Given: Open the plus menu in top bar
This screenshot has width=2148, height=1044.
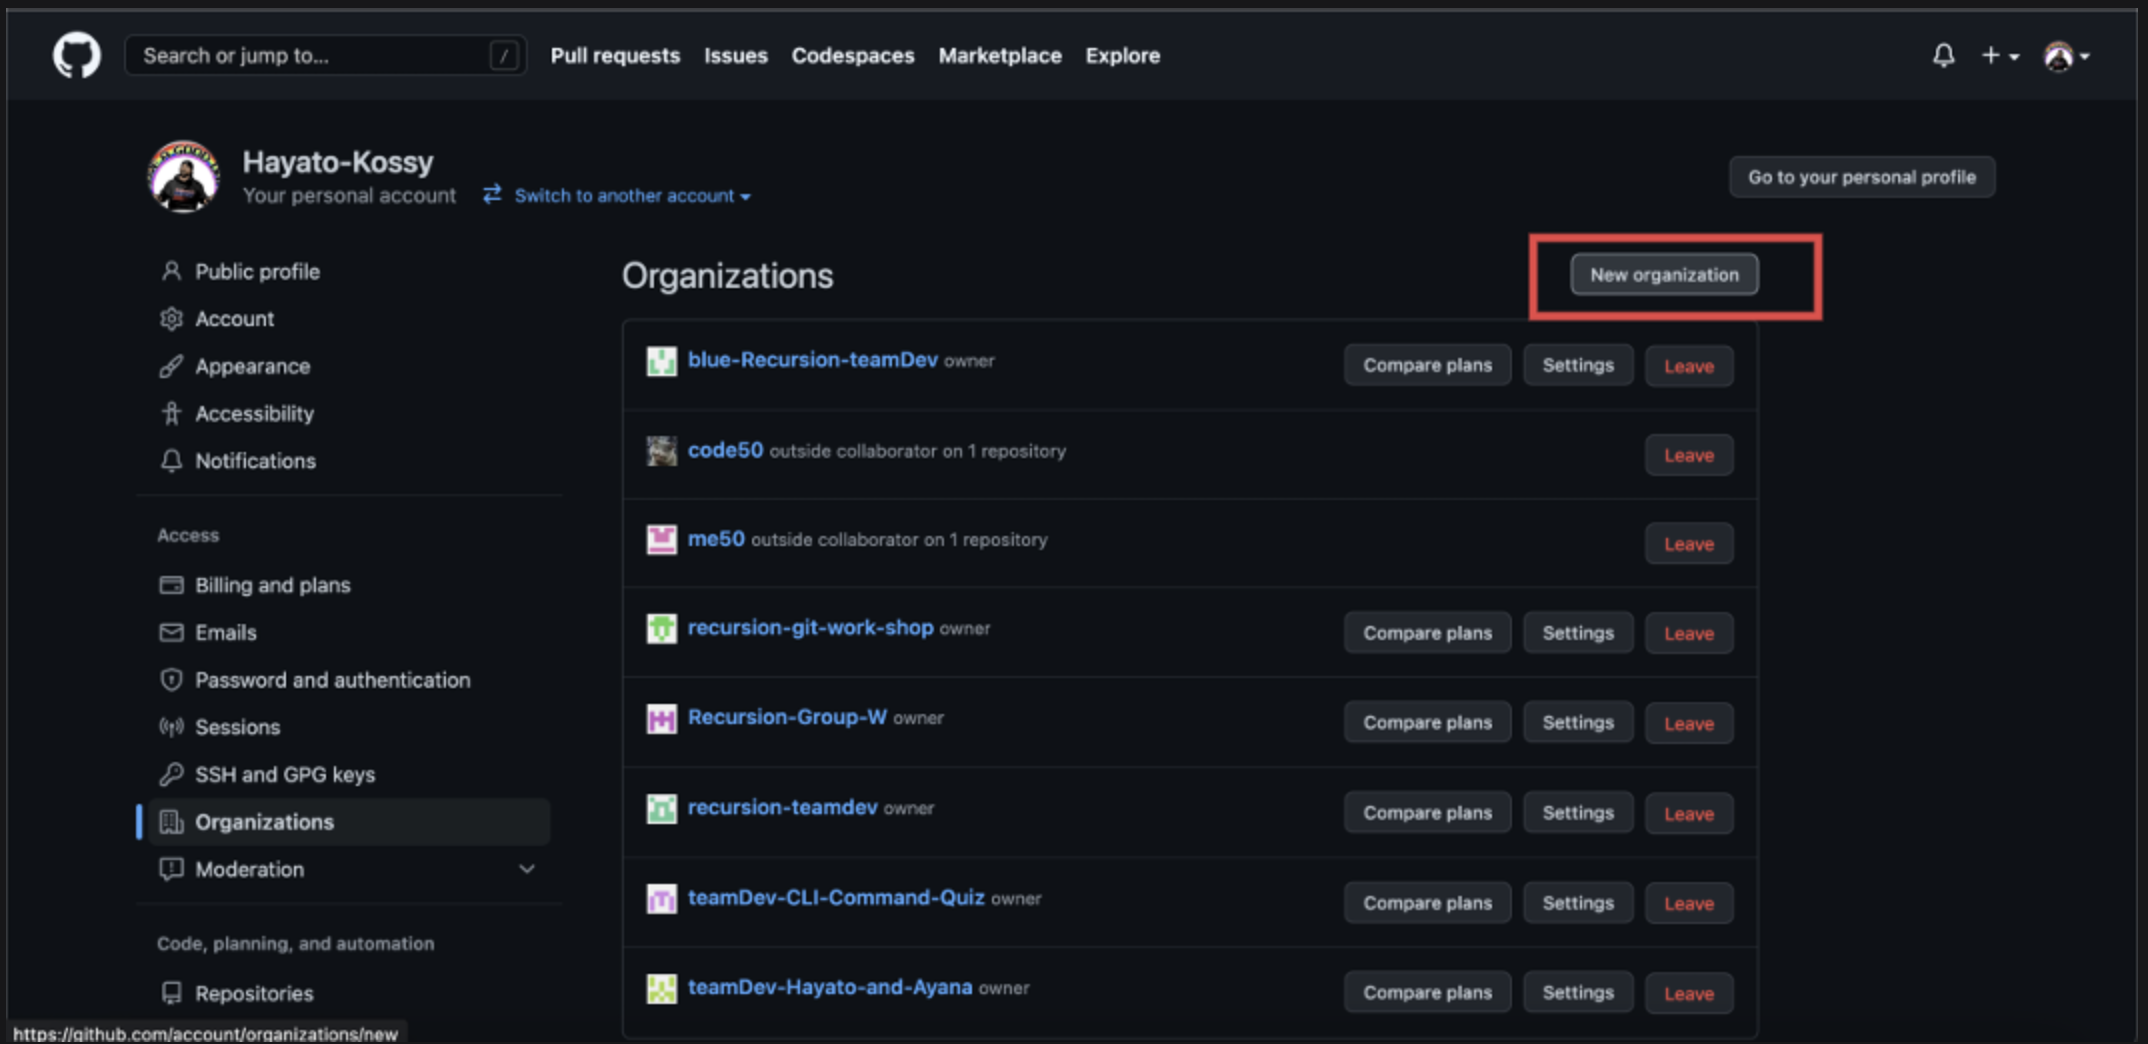Looking at the screenshot, I should tap(1997, 55).
